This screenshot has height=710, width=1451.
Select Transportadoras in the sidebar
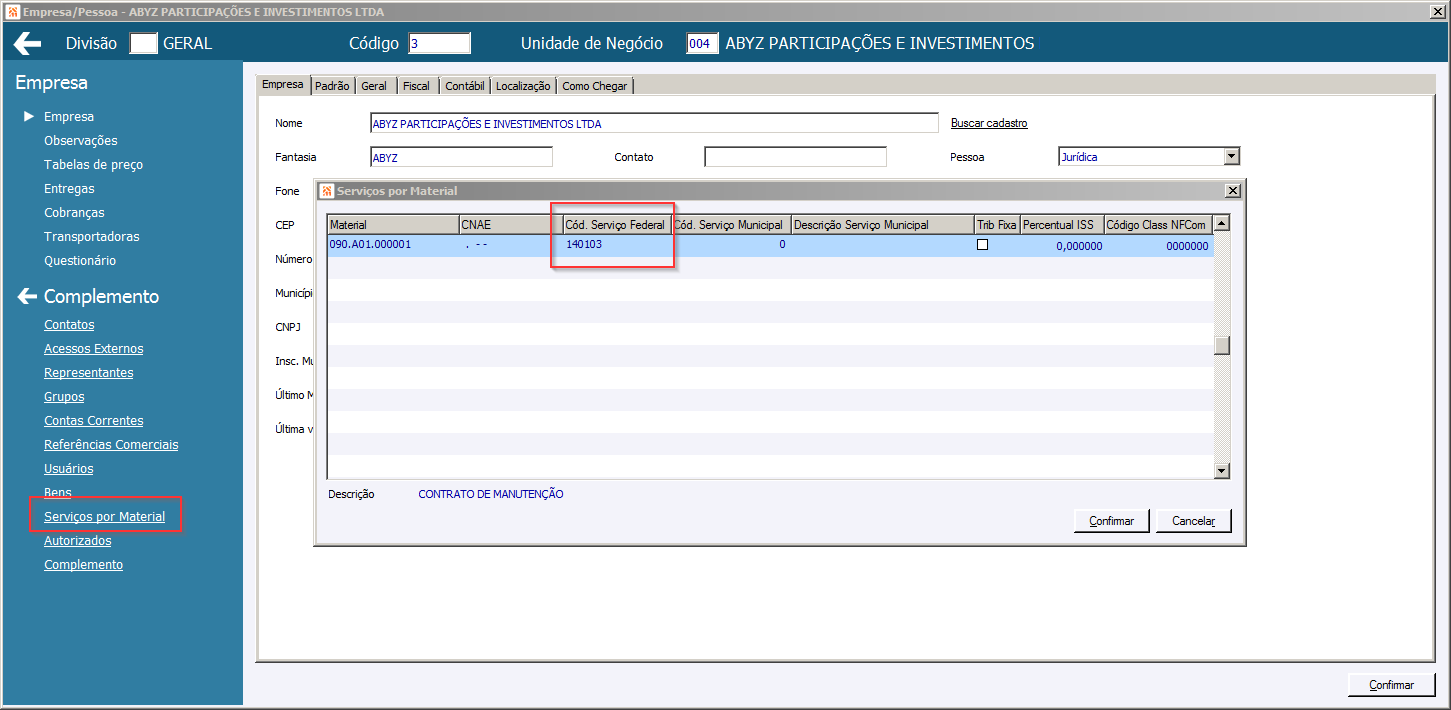pos(91,236)
